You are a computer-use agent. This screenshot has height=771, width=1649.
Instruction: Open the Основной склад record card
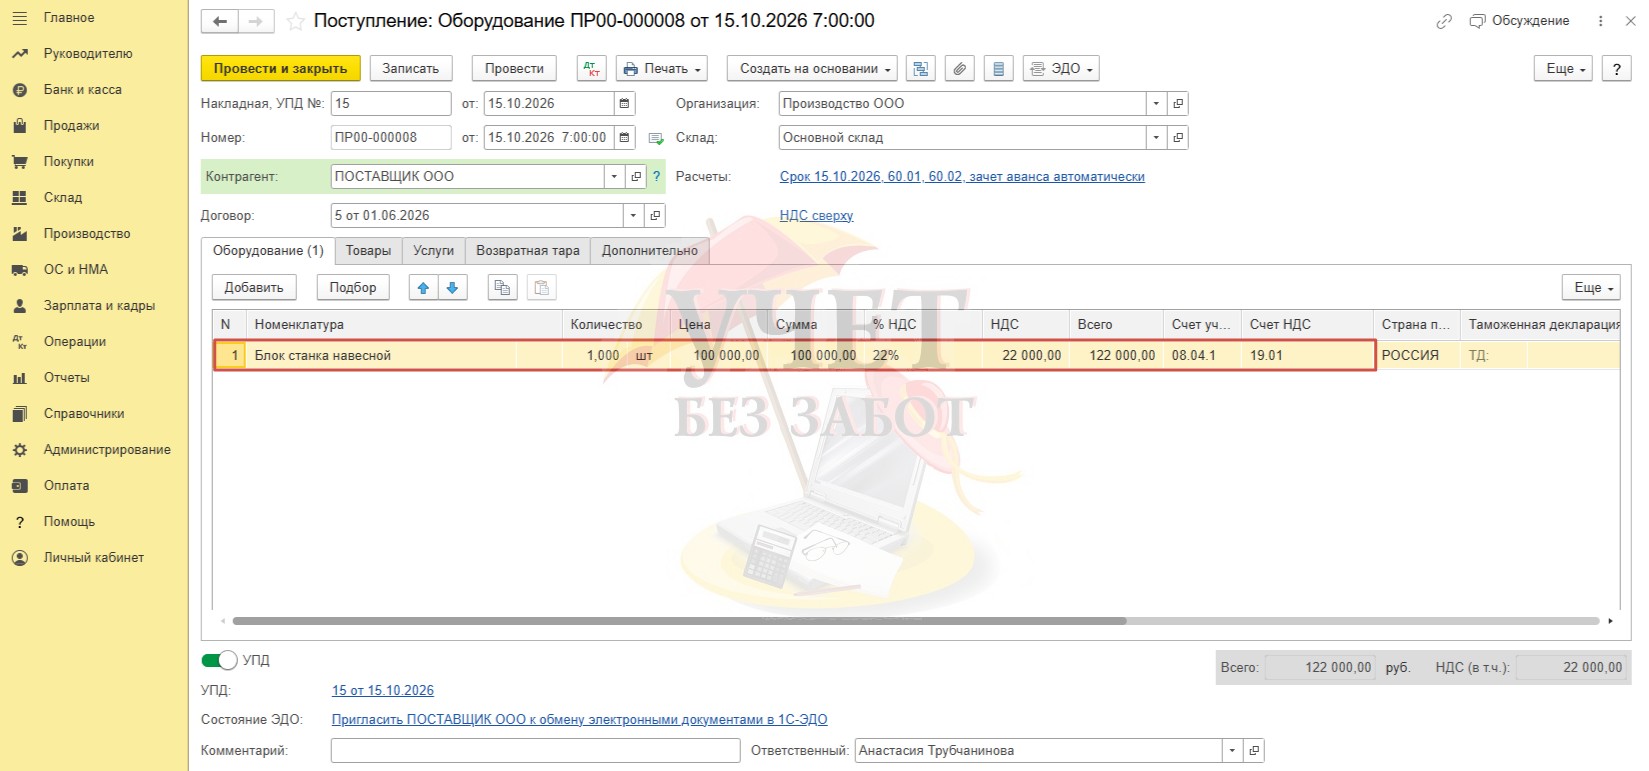click(x=1178, y=137)
